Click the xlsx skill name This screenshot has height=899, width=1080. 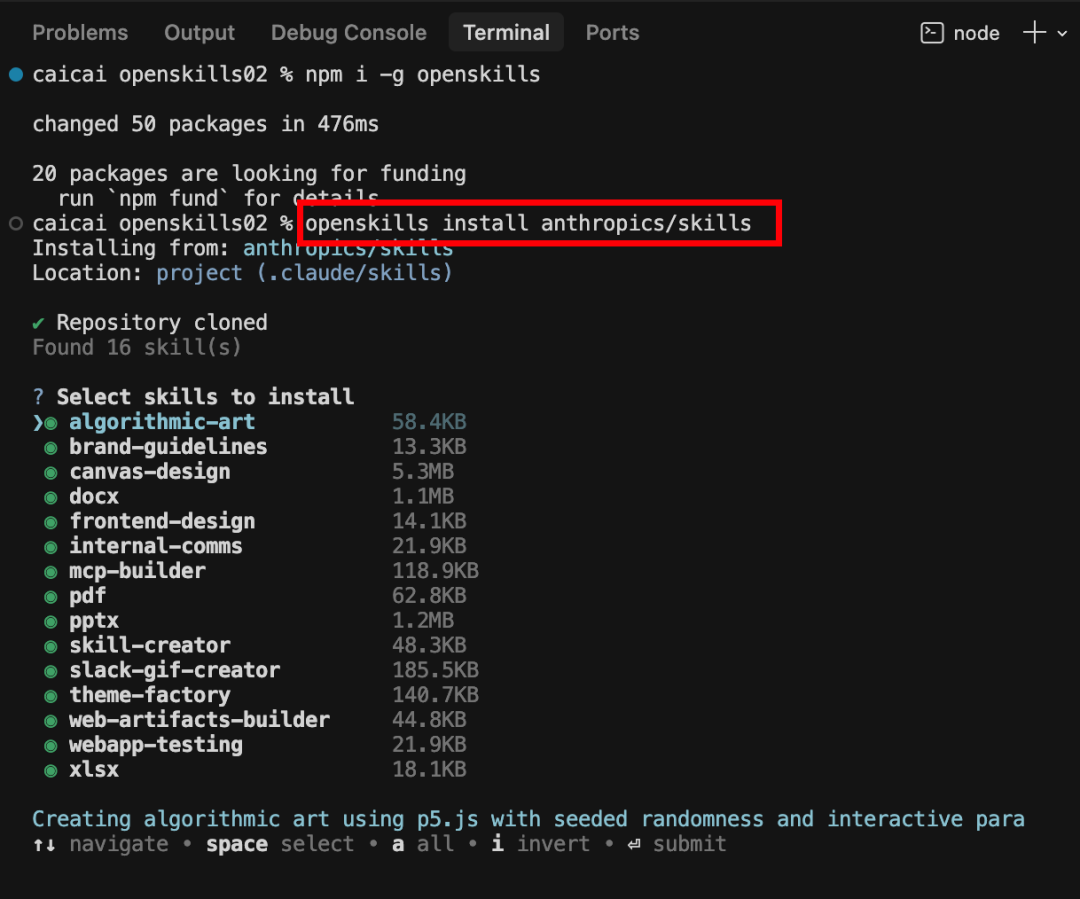pyautogui.click(x=94, y=769)
